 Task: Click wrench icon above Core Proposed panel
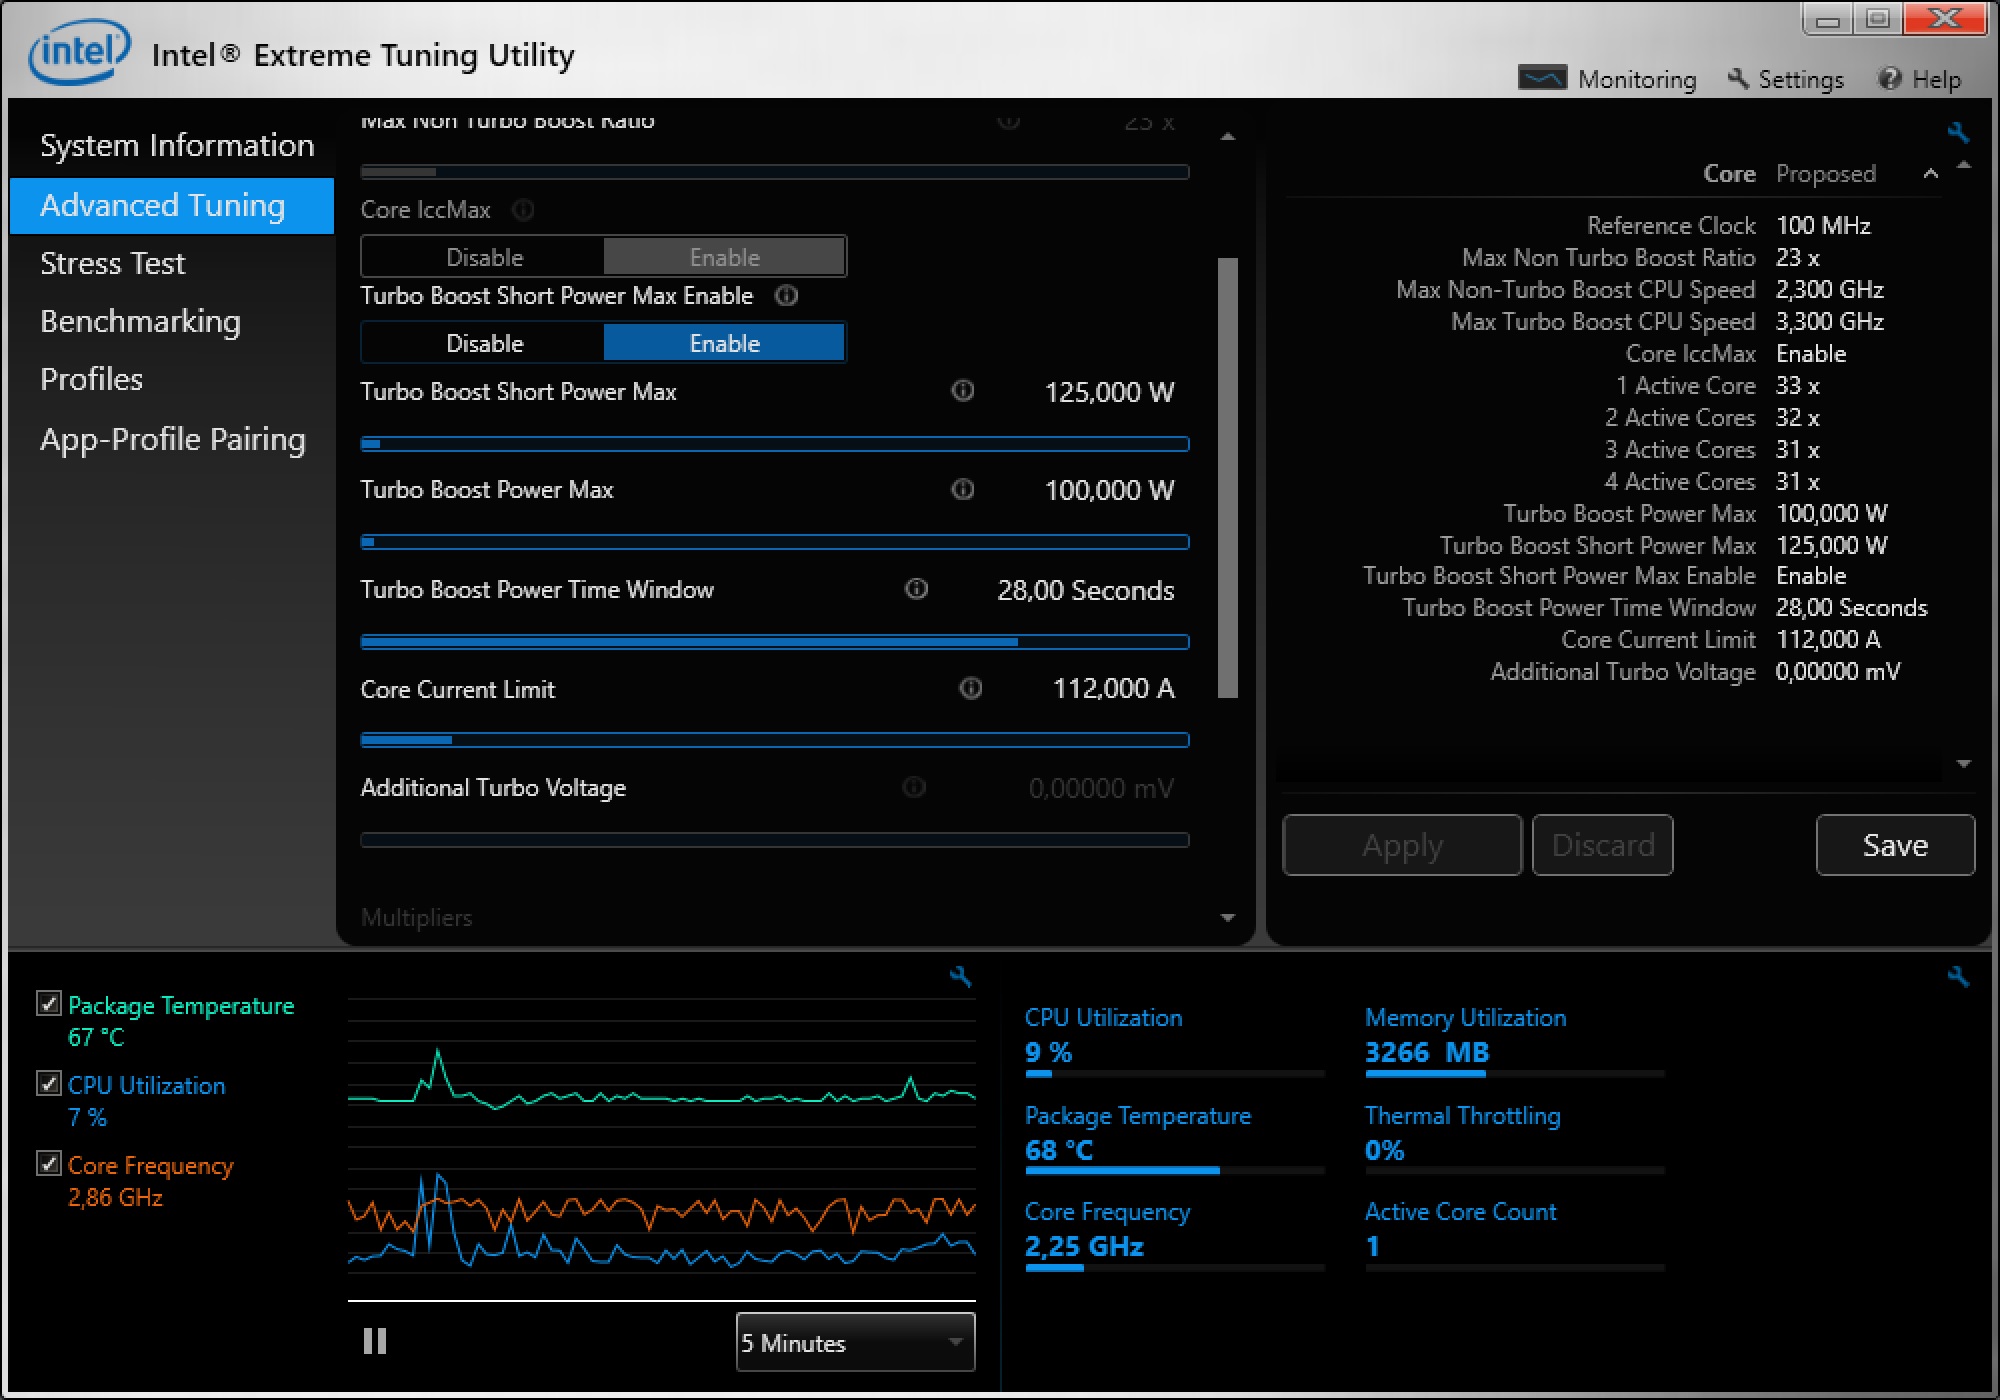1958,132
